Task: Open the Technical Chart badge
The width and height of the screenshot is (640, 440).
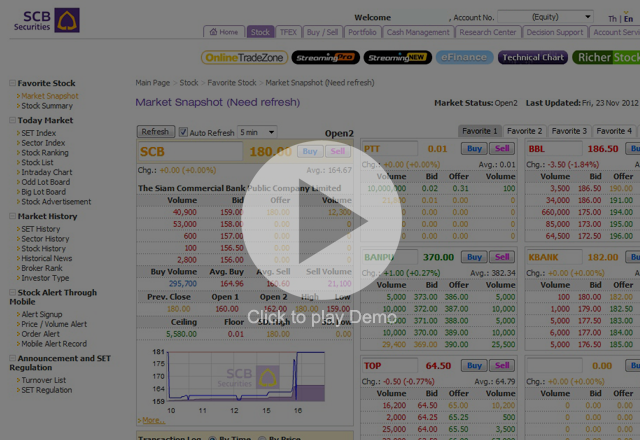Action: pos(533,58)
